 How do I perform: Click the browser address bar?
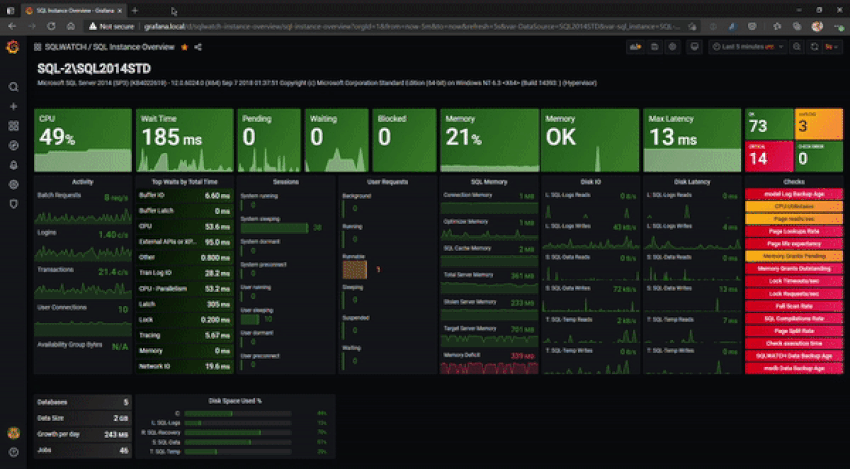coord(400,27)
